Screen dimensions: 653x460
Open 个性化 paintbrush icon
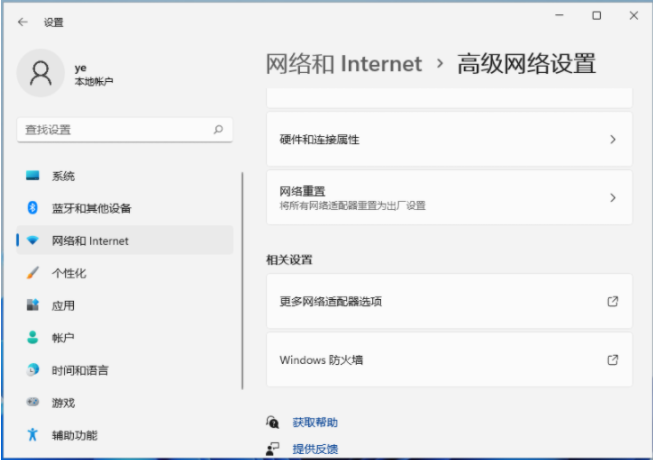click(33, 273)
